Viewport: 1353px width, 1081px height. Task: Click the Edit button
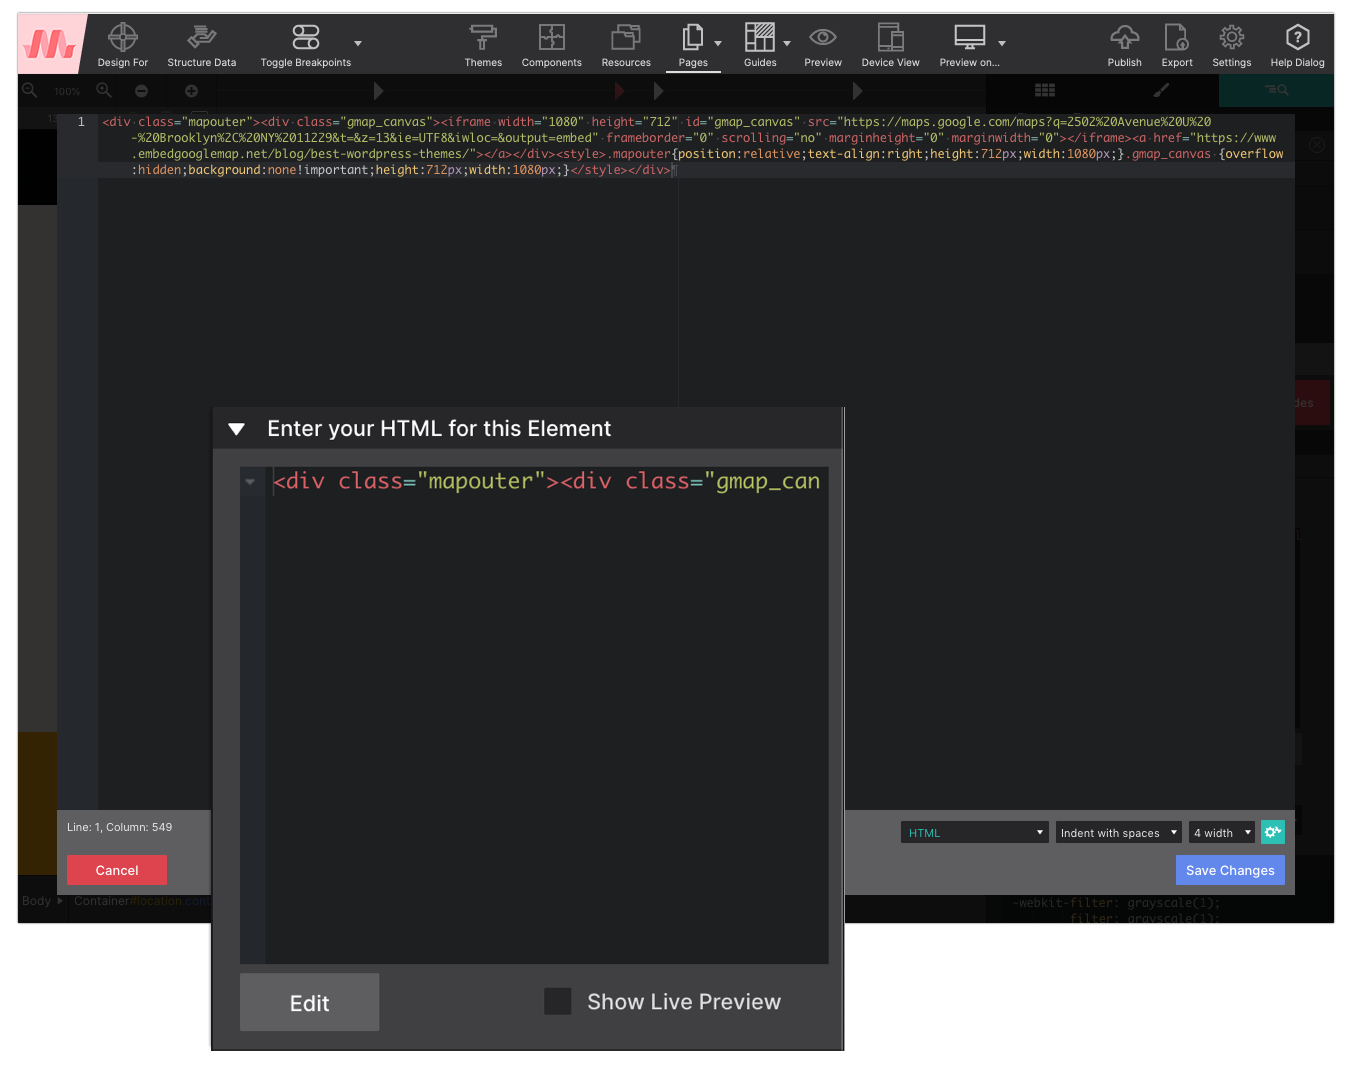tap(309, 1002)
